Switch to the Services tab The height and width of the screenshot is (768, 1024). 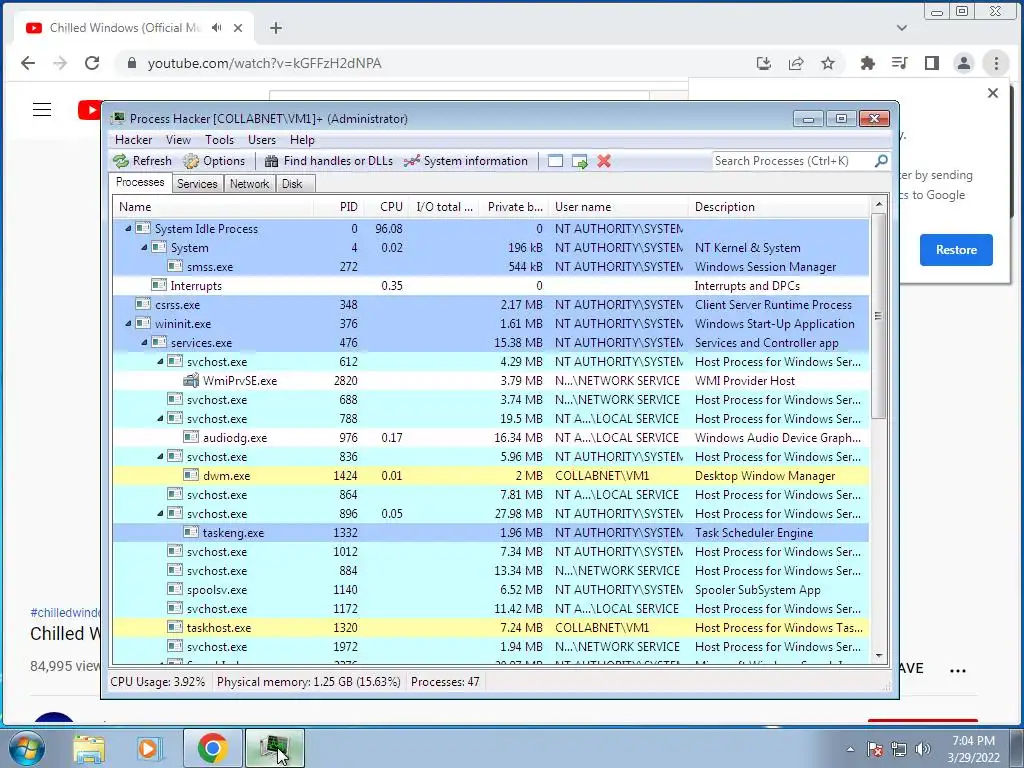(197, 184)
